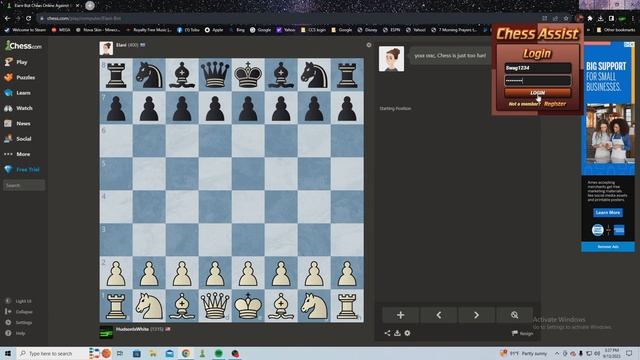Open Disney bookmark
640x360 pixels.
pyautogui.click(x=367, y=30)
